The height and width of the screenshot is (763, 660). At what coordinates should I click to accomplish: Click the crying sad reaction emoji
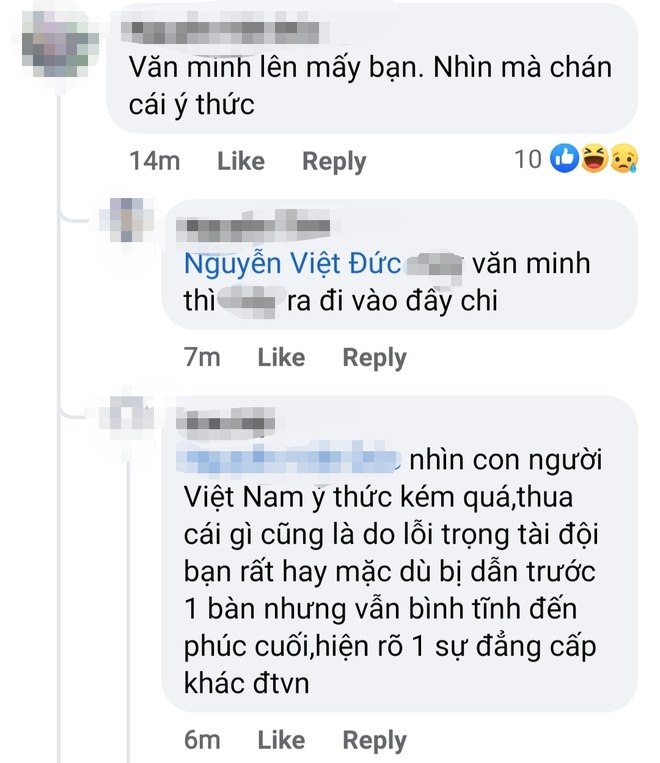point(624,158)
